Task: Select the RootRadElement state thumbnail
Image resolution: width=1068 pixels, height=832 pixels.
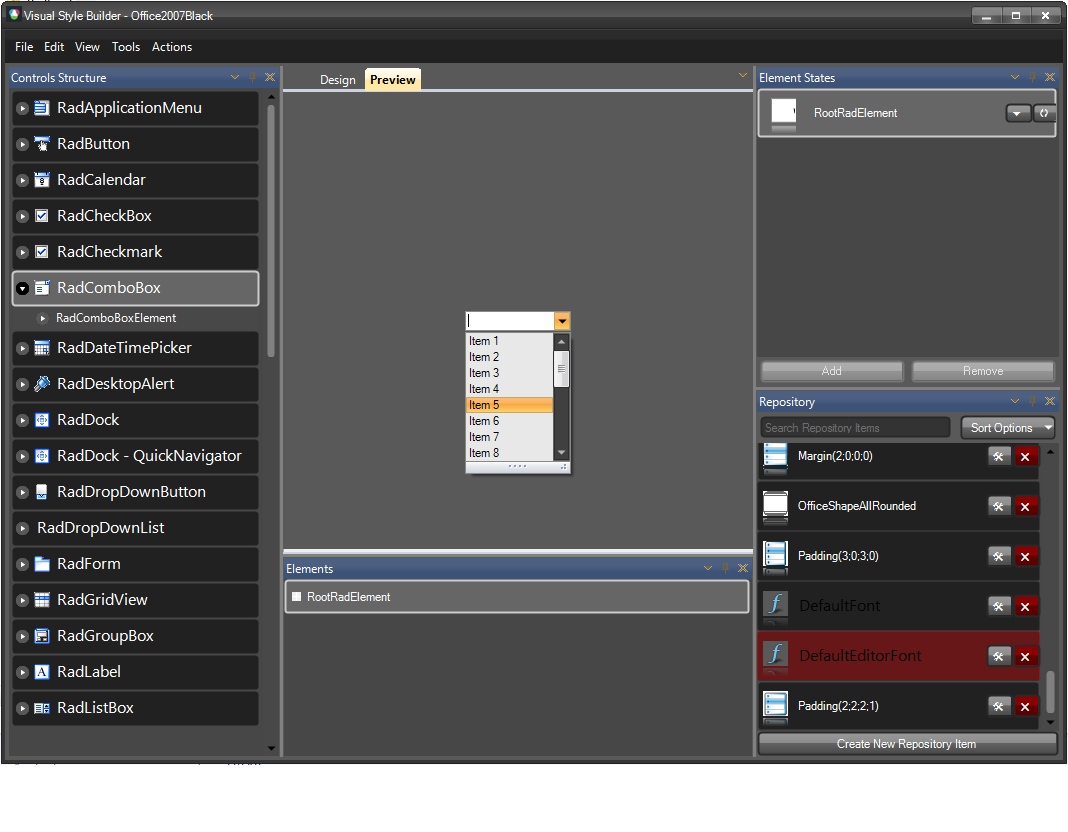Action: (784, 113)
